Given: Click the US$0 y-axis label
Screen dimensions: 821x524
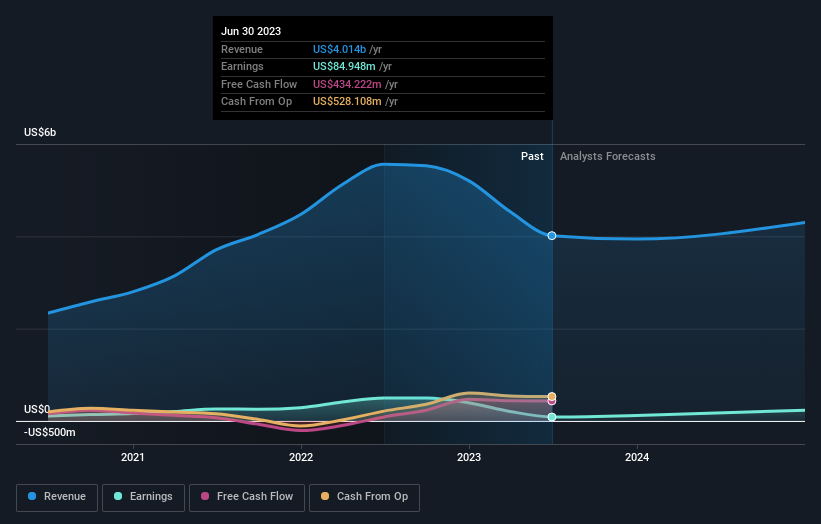Looking at the screenshot, I should [37, 409].
